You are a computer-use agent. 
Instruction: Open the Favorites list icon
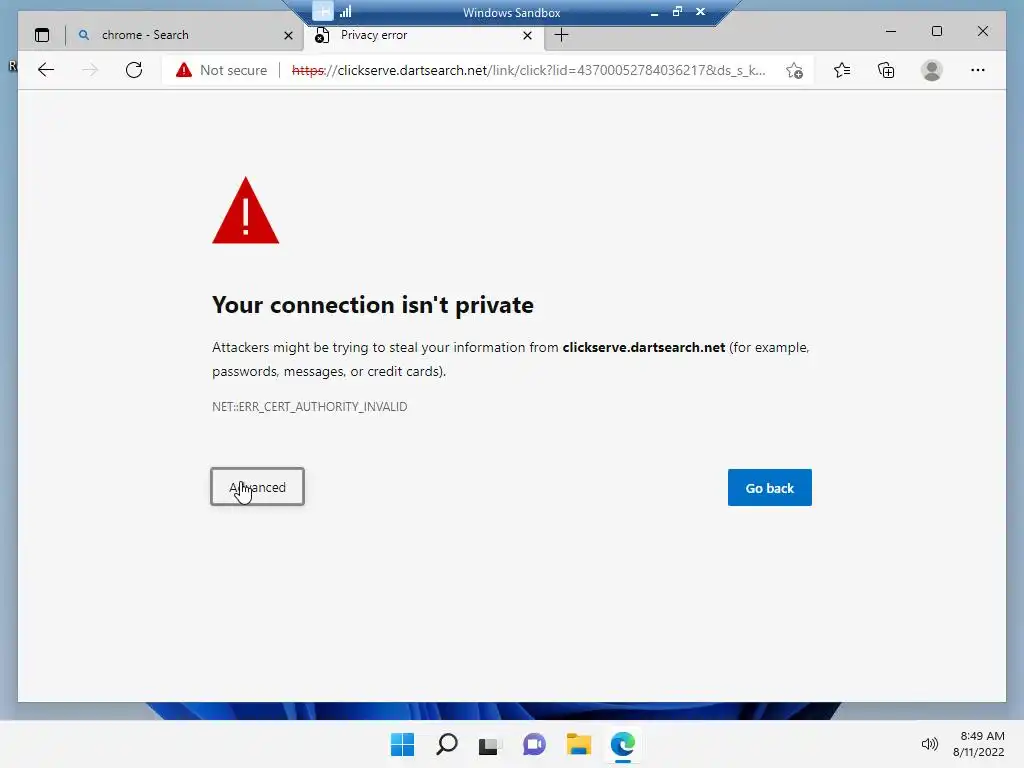[x=842, y=70]
